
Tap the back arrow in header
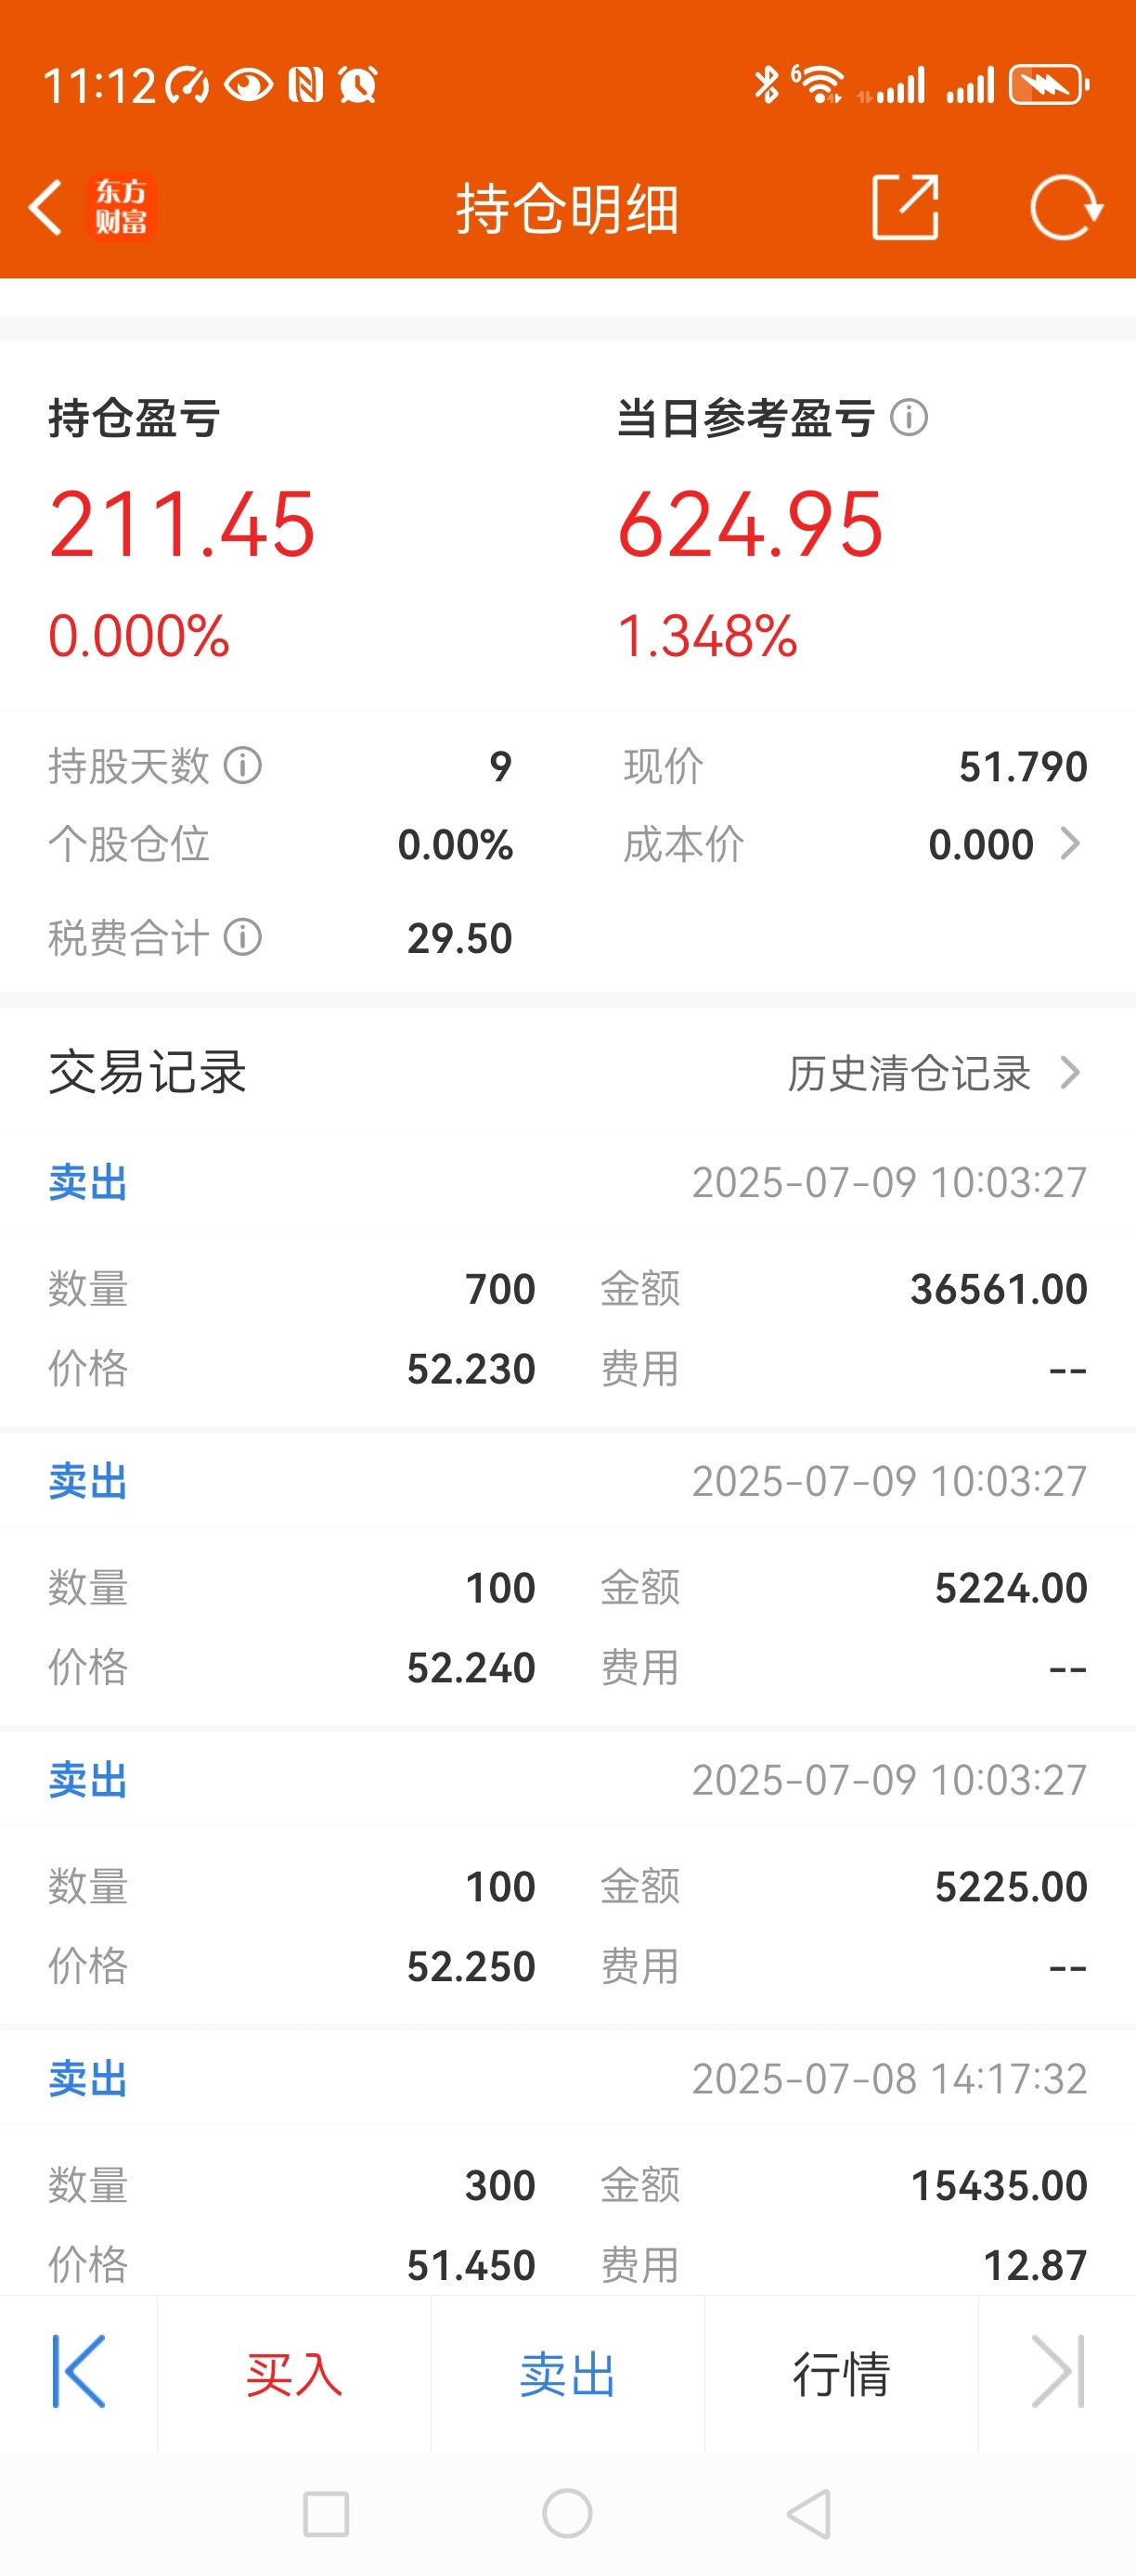pos(45,208)
